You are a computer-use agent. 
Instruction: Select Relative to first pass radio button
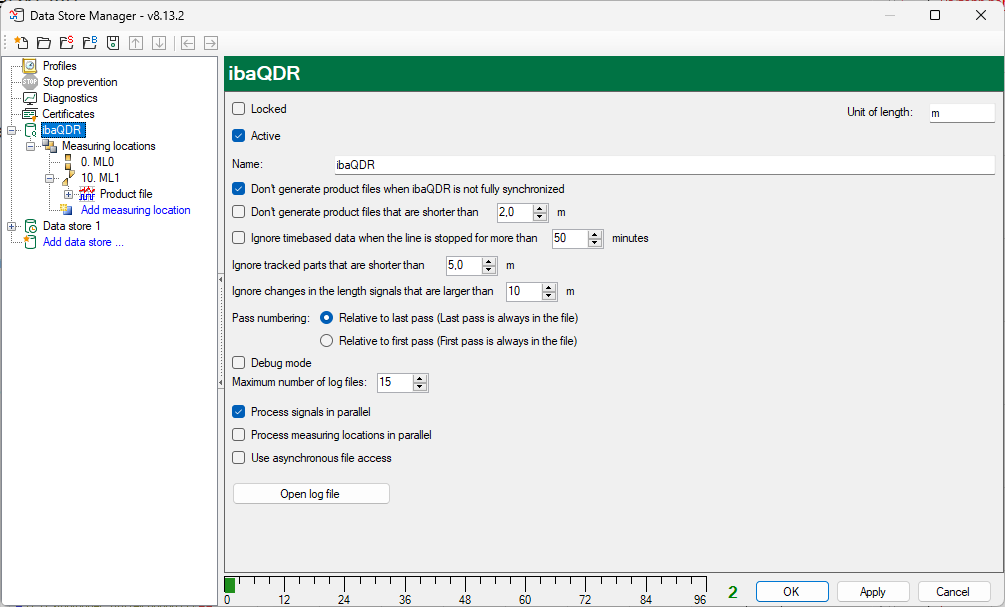pos(326,341)
